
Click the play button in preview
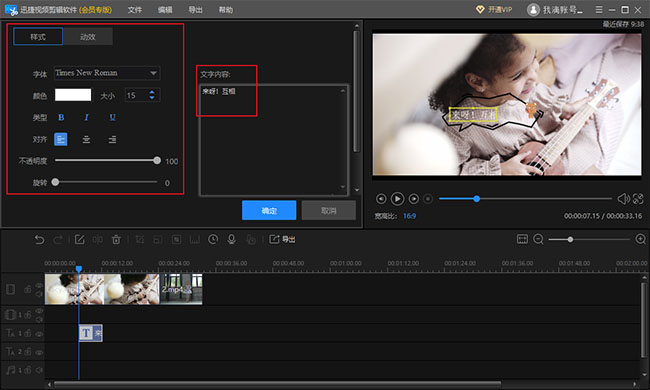click(x=397, y=199)
